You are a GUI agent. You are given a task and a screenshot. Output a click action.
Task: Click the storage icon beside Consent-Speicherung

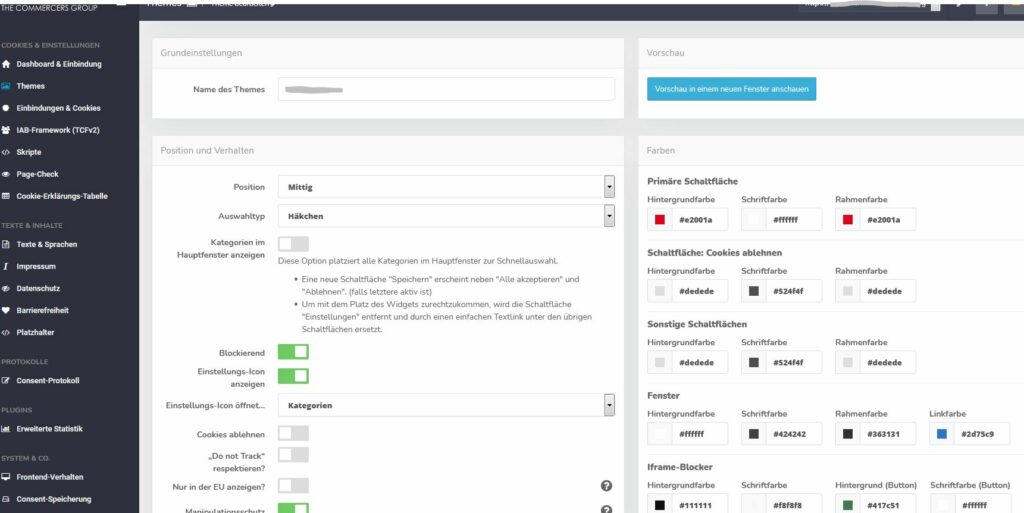6,499
